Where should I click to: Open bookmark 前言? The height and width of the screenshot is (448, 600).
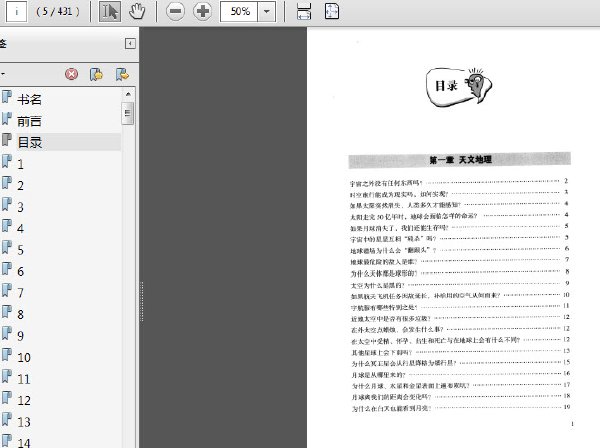click(29, 121)
